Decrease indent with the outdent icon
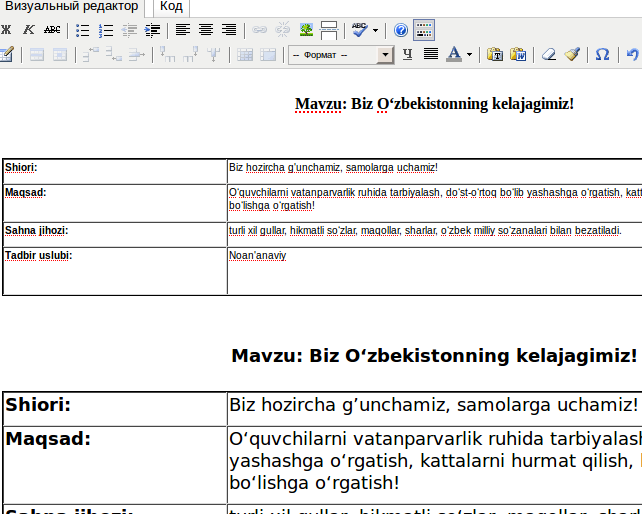 (129, 30)
